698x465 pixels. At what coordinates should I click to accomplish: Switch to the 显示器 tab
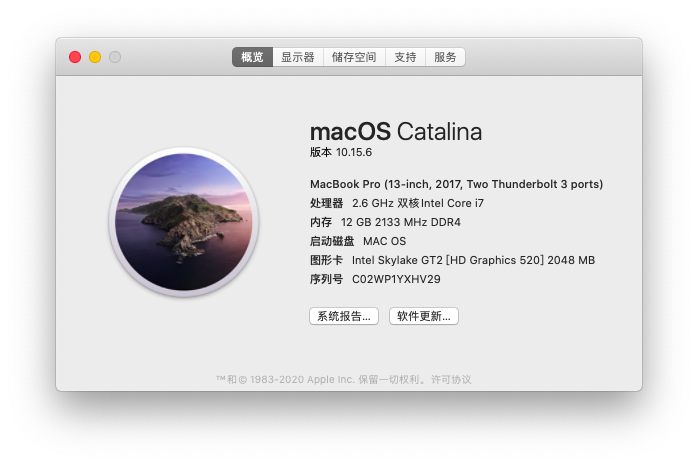tap(298, 57)
